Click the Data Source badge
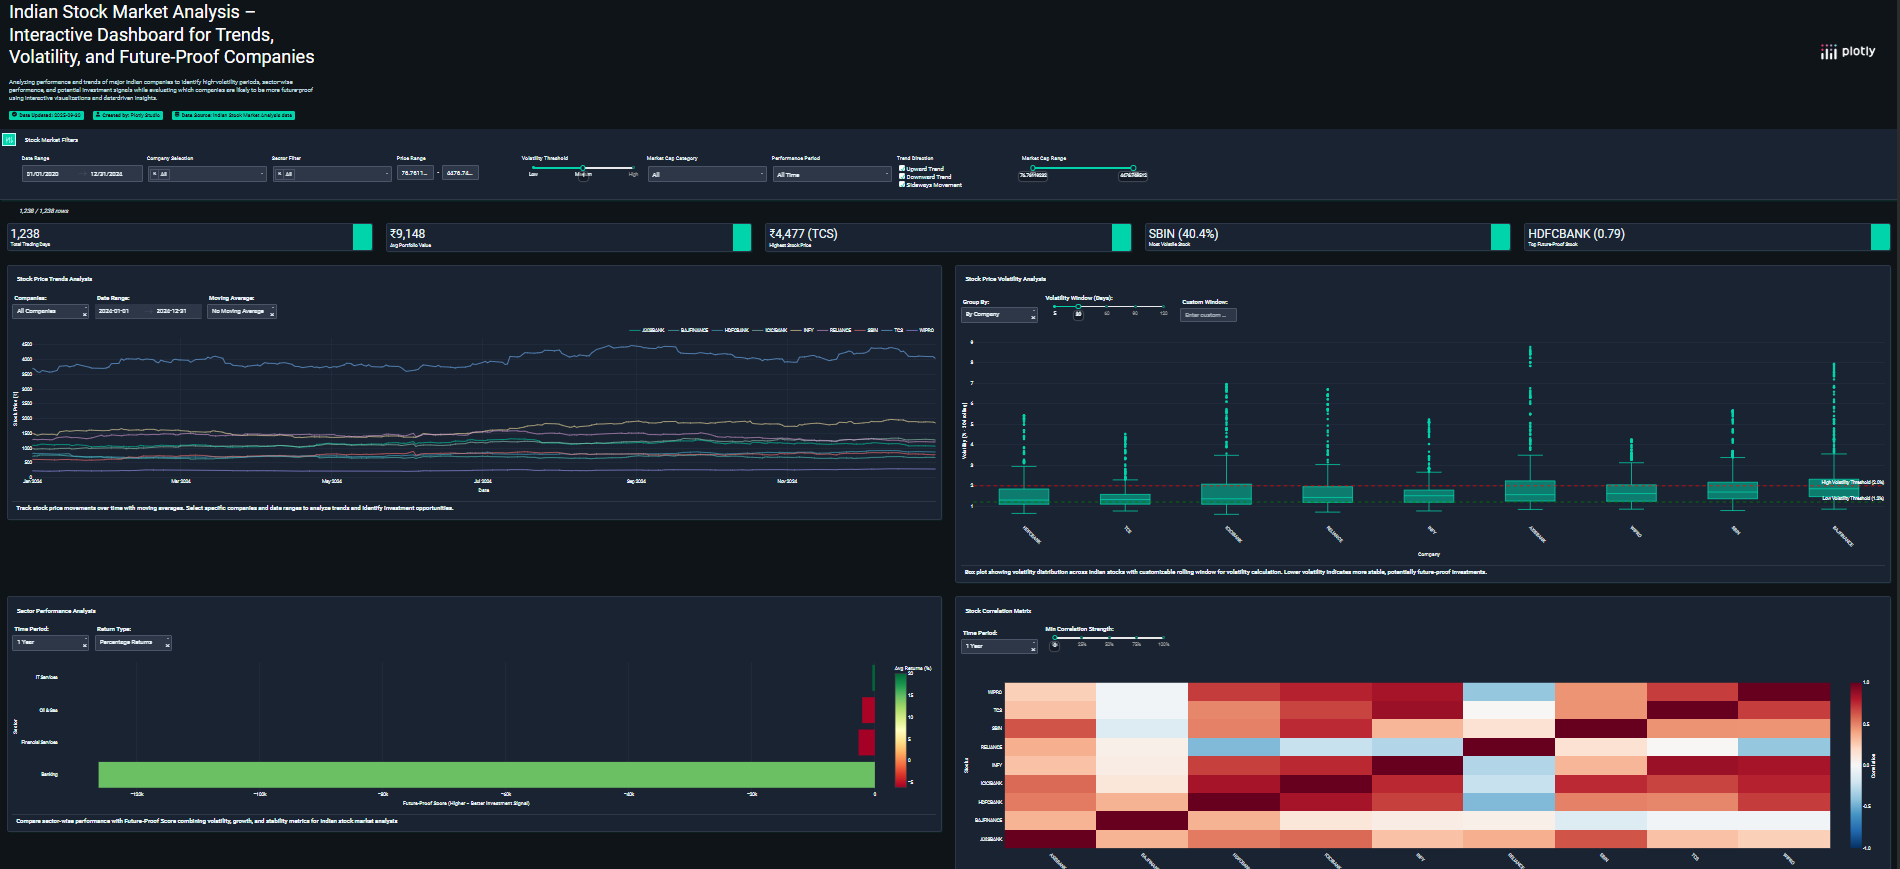The image size is (1900, 869). coord(233,115)
